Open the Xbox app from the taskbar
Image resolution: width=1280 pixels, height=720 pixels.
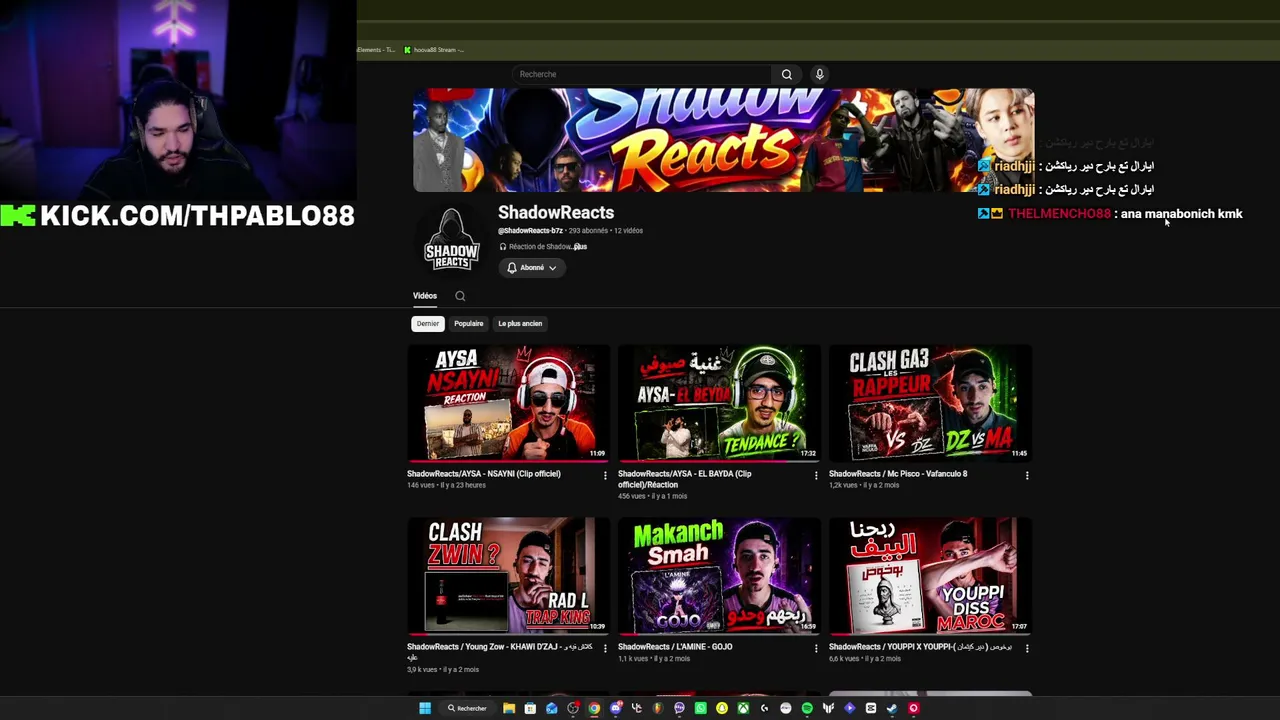(743, 708)
